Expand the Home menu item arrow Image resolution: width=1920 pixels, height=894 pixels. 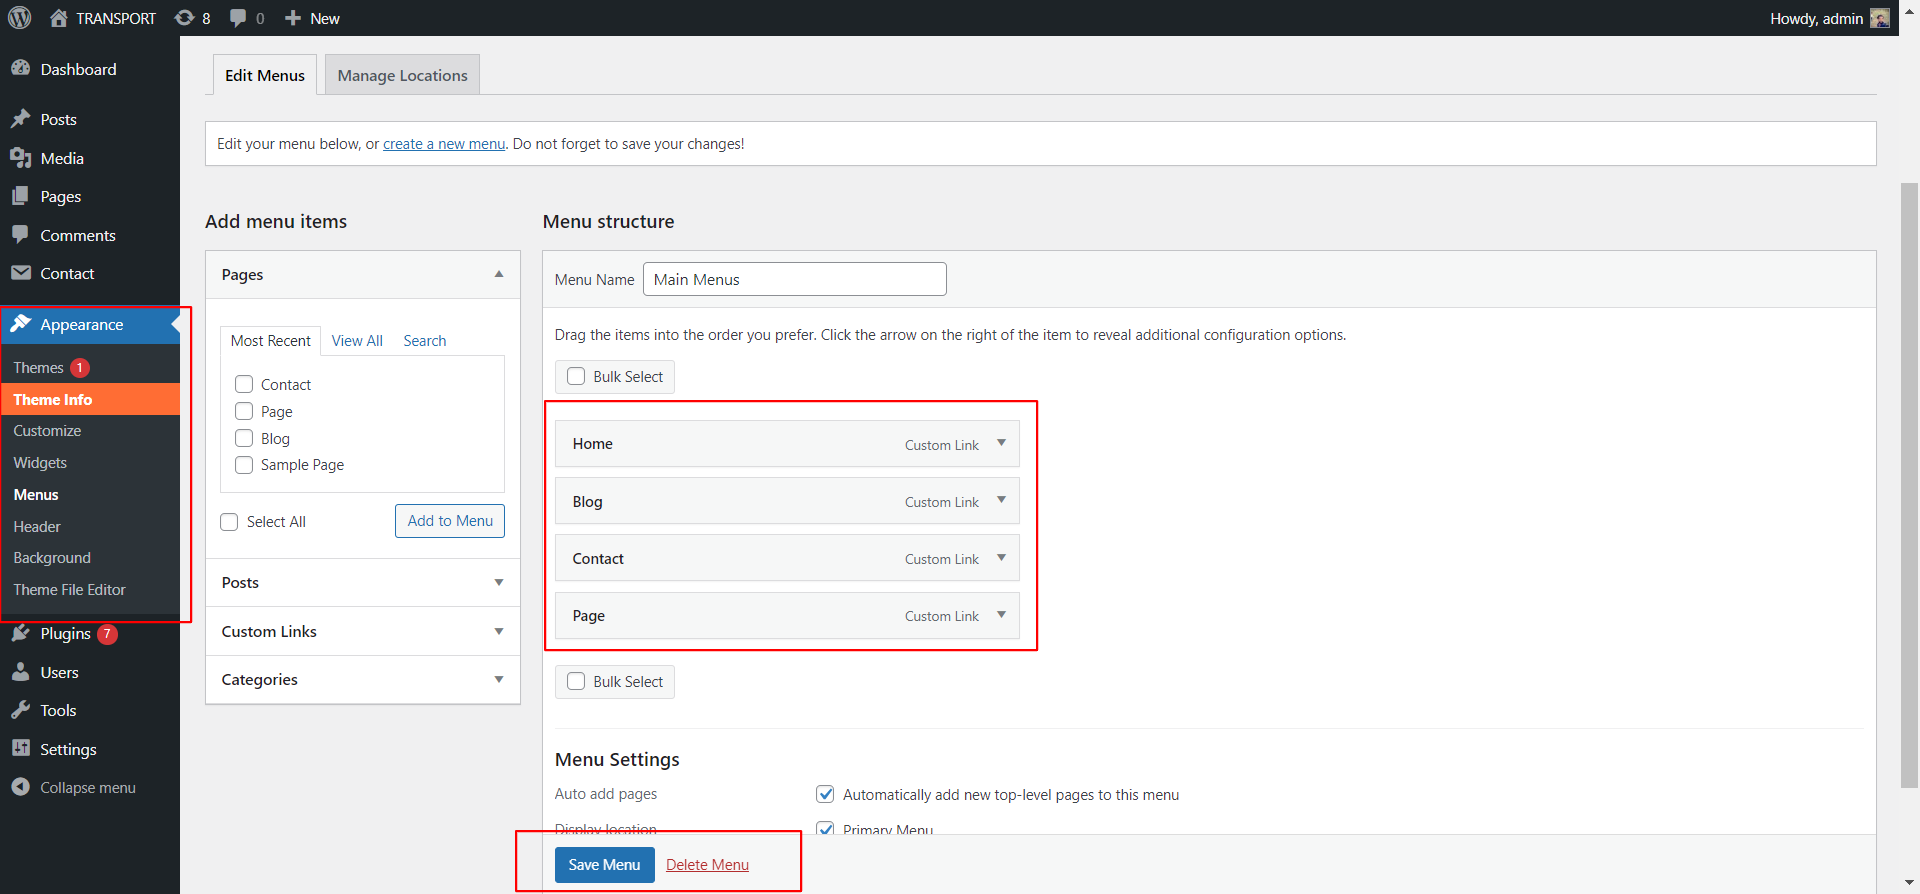(1001, 443)
